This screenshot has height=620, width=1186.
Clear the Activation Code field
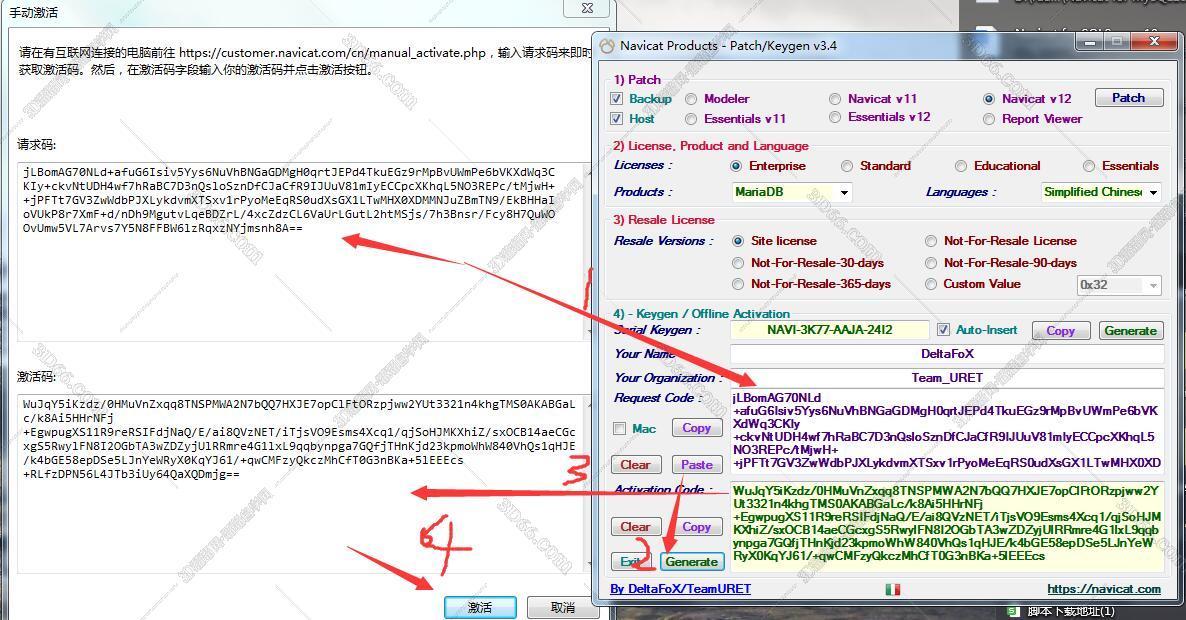pos(635,526)
